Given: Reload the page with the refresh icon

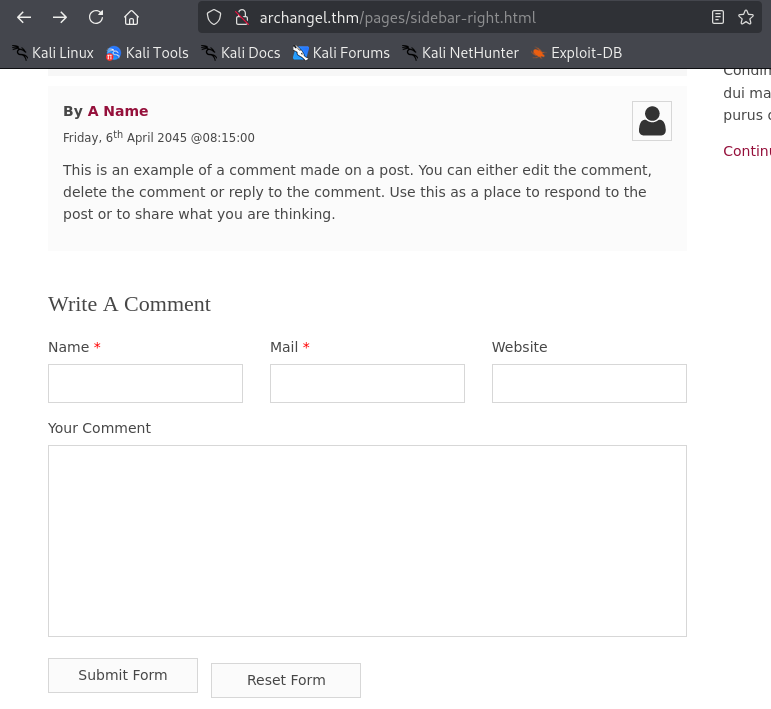Looking at the screenshot, I should [96, 18].
